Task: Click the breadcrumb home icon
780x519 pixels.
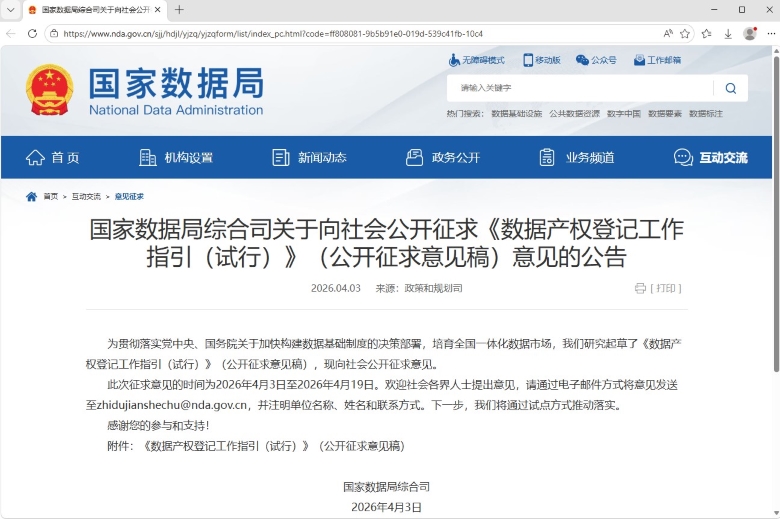Action: click(x=31, y=197)
